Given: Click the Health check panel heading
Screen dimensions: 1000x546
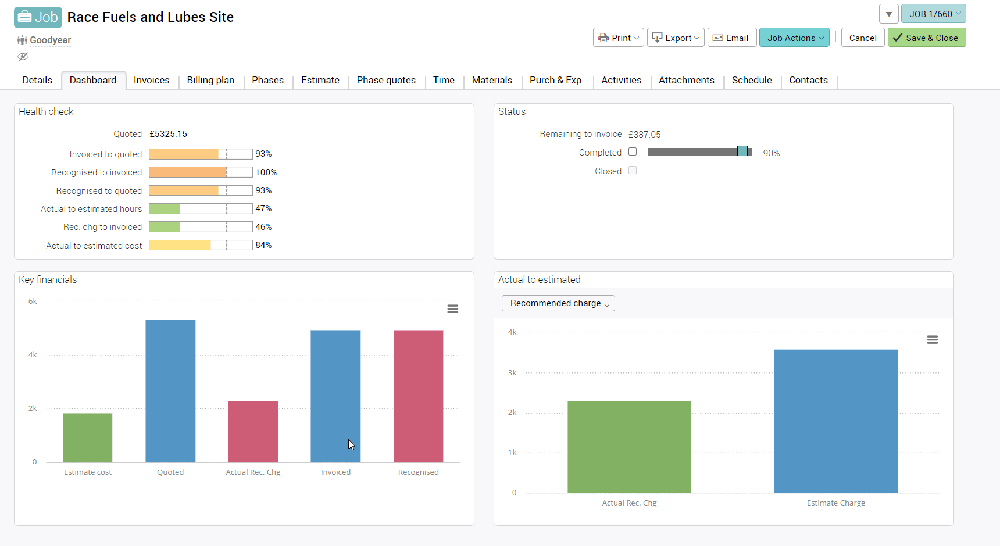Looking at the screenshot, I should 46,112.
